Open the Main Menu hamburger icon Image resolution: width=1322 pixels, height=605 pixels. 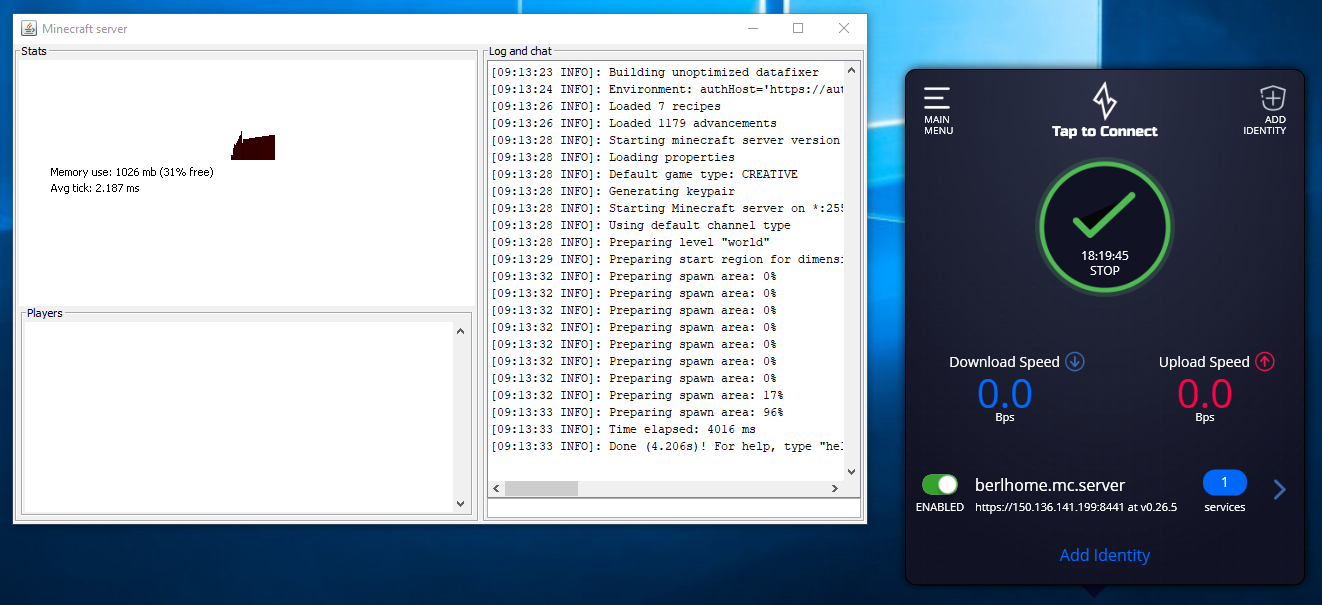(937, 99)
